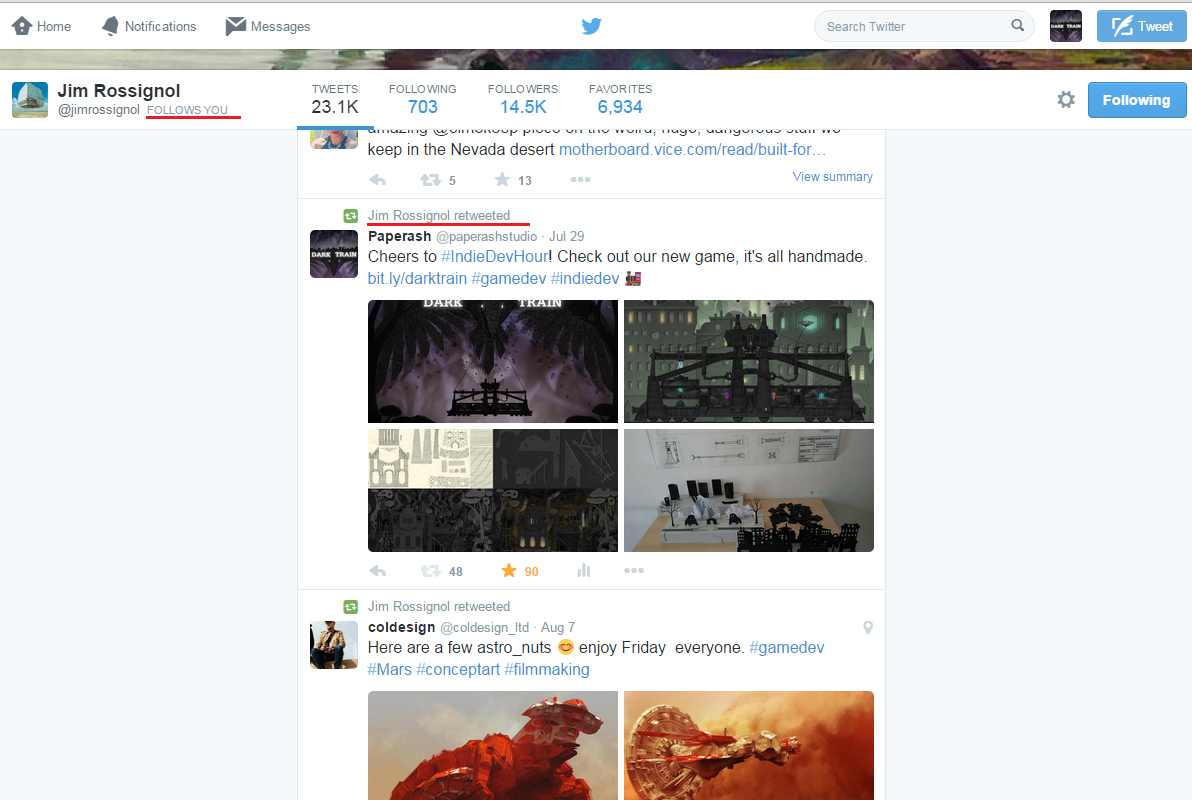Click the avatar of the Nevada desert tweet

click(x=334, y=139)
